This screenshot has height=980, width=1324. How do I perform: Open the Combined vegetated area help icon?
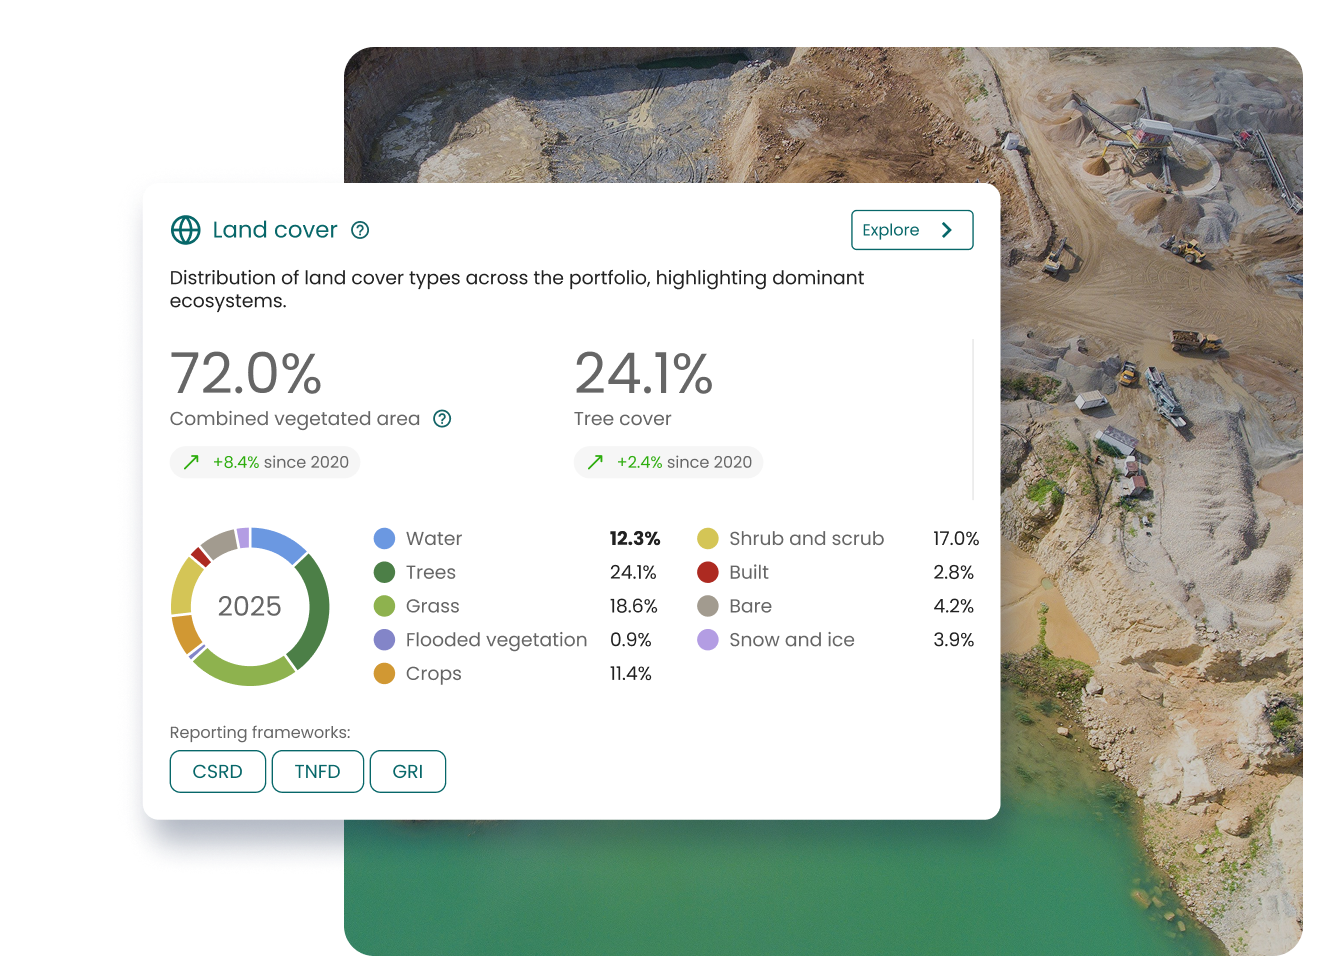[x=442, y=419]
